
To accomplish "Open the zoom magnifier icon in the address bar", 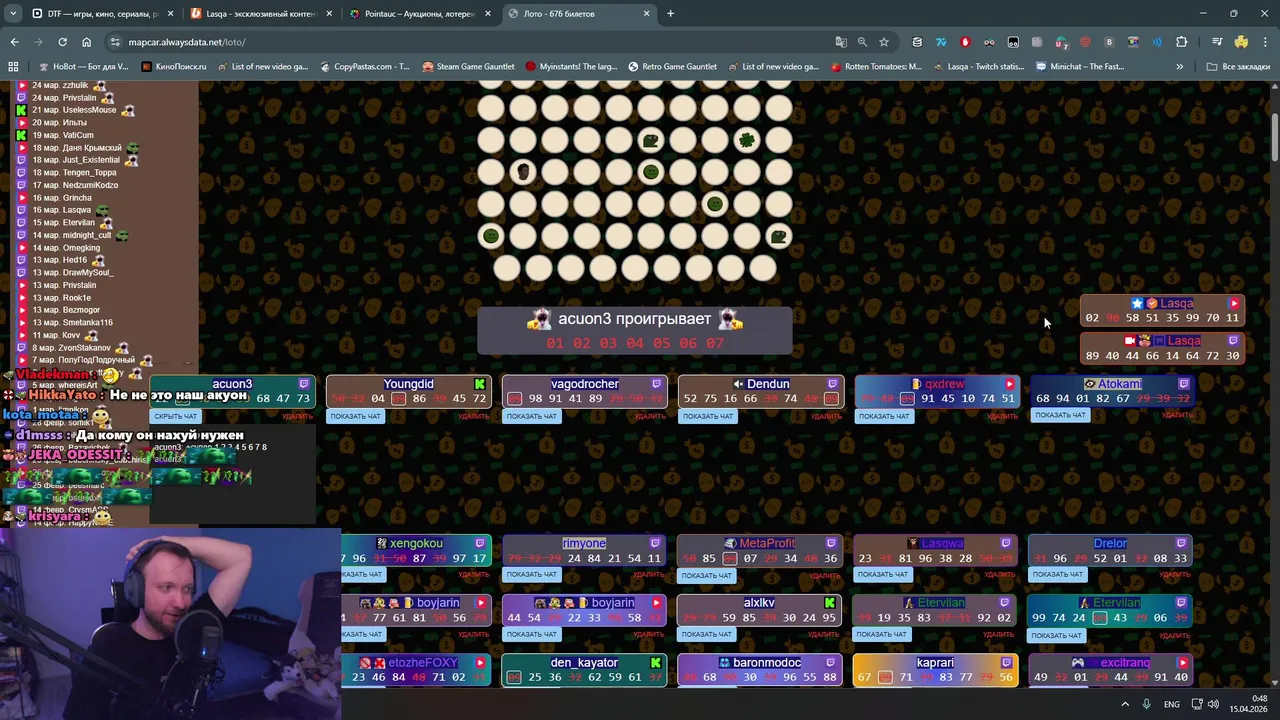I will (862, 42).
